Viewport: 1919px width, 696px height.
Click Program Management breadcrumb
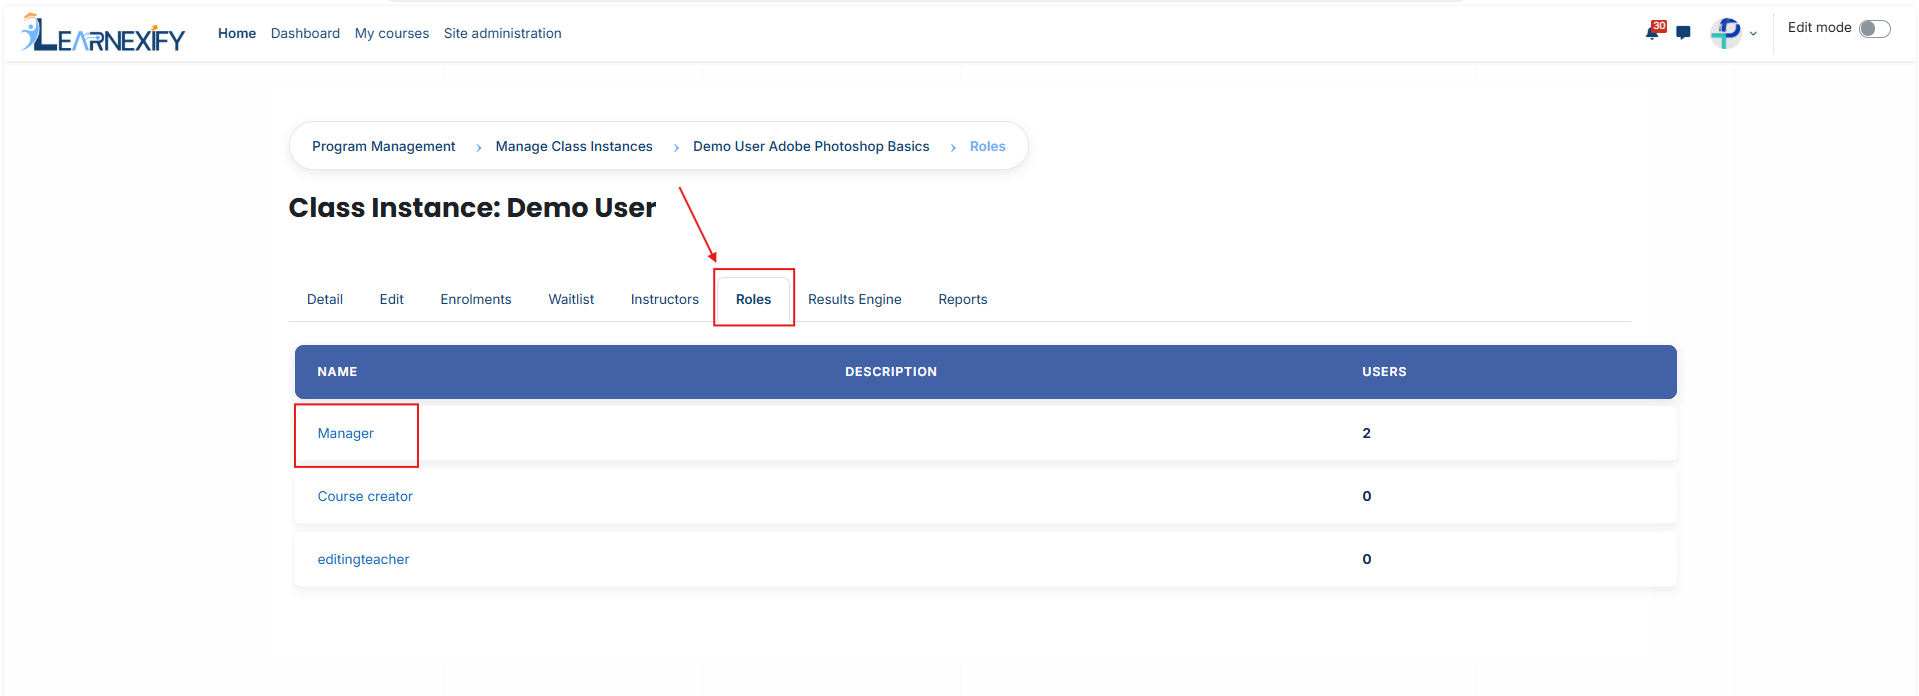pos(383,146)
